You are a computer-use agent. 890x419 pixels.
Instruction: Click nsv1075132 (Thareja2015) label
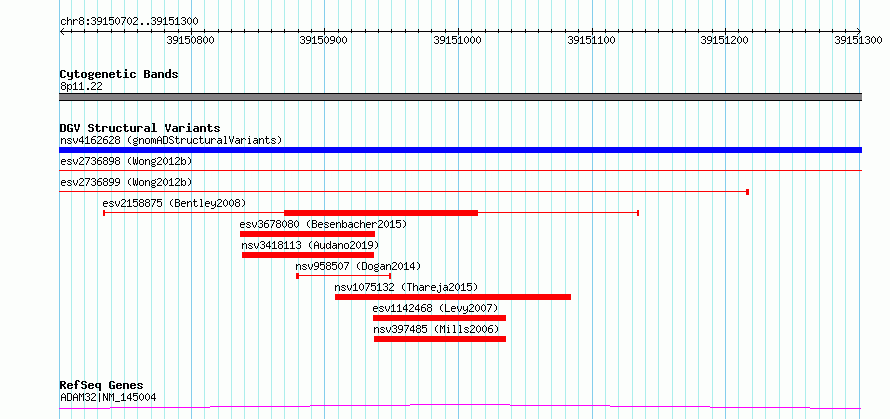406,287
